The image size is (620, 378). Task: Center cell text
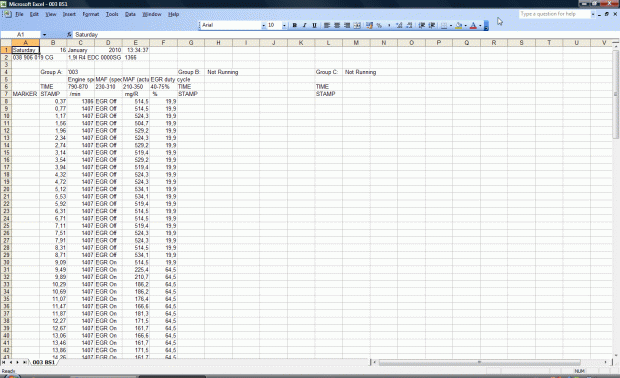(337, 25)
